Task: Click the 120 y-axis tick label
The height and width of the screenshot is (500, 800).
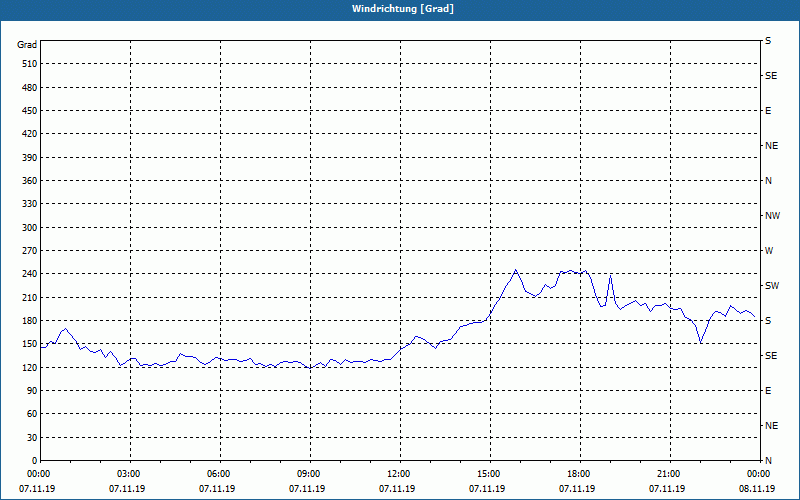Action: pos(30,367)
